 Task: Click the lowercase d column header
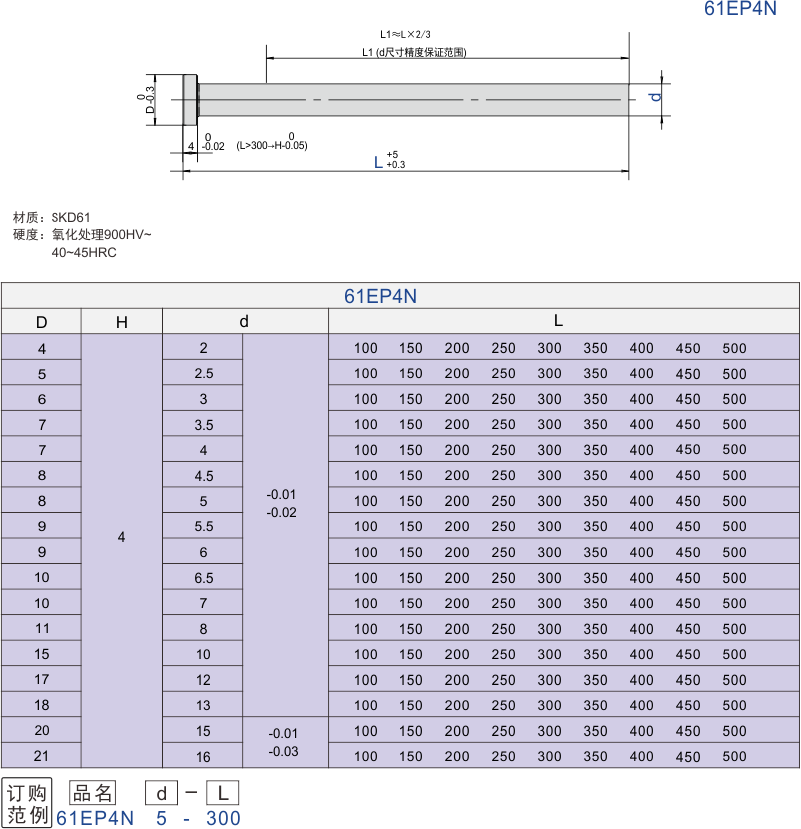tap(244, 322)
